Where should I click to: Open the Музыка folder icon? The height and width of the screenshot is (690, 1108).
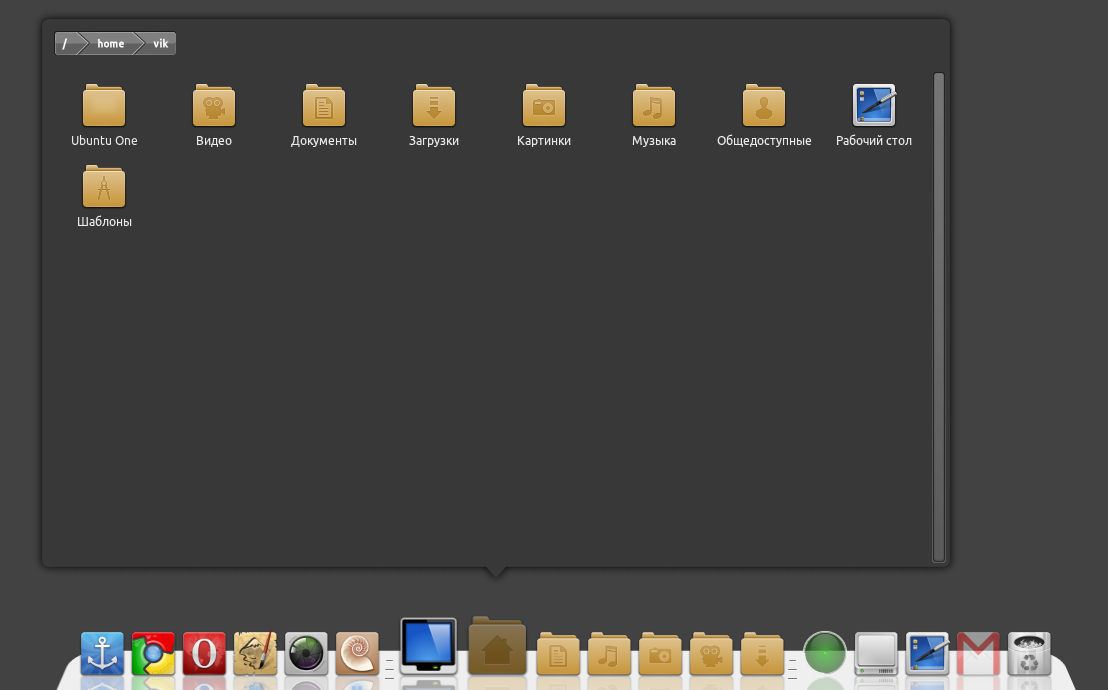point(654,105)
